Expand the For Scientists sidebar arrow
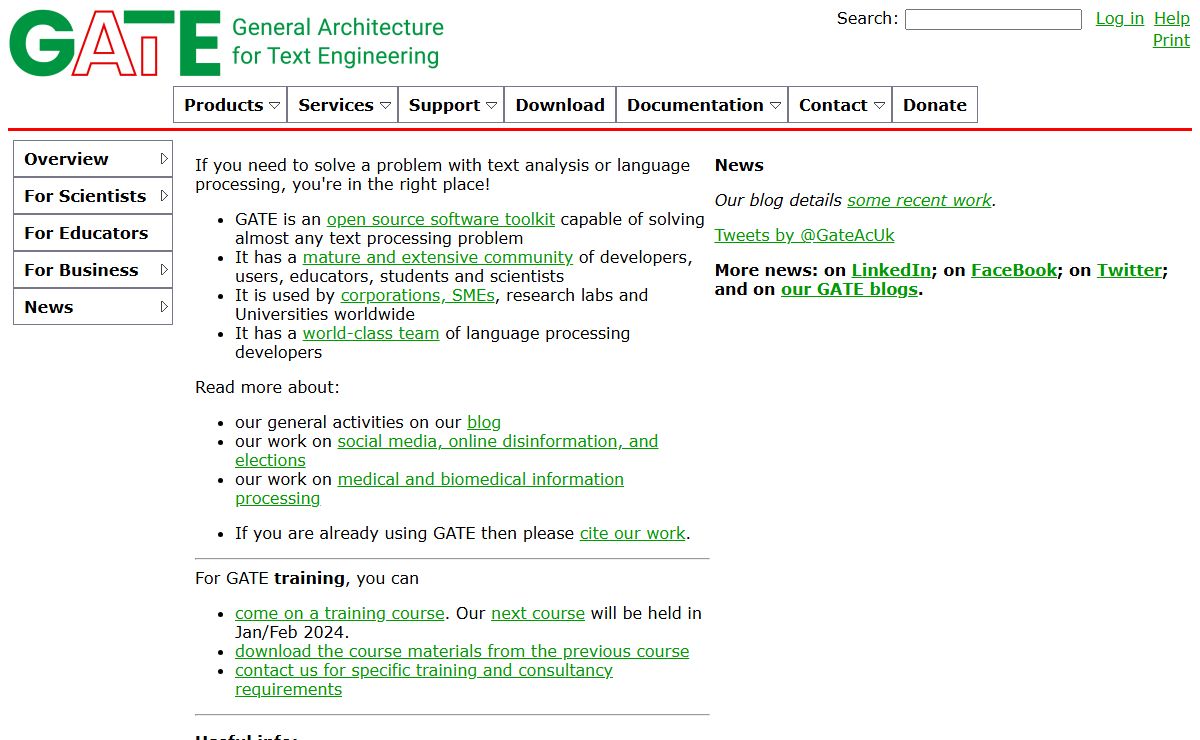The height and width of the screenshot is (740, 1200). 164,195
